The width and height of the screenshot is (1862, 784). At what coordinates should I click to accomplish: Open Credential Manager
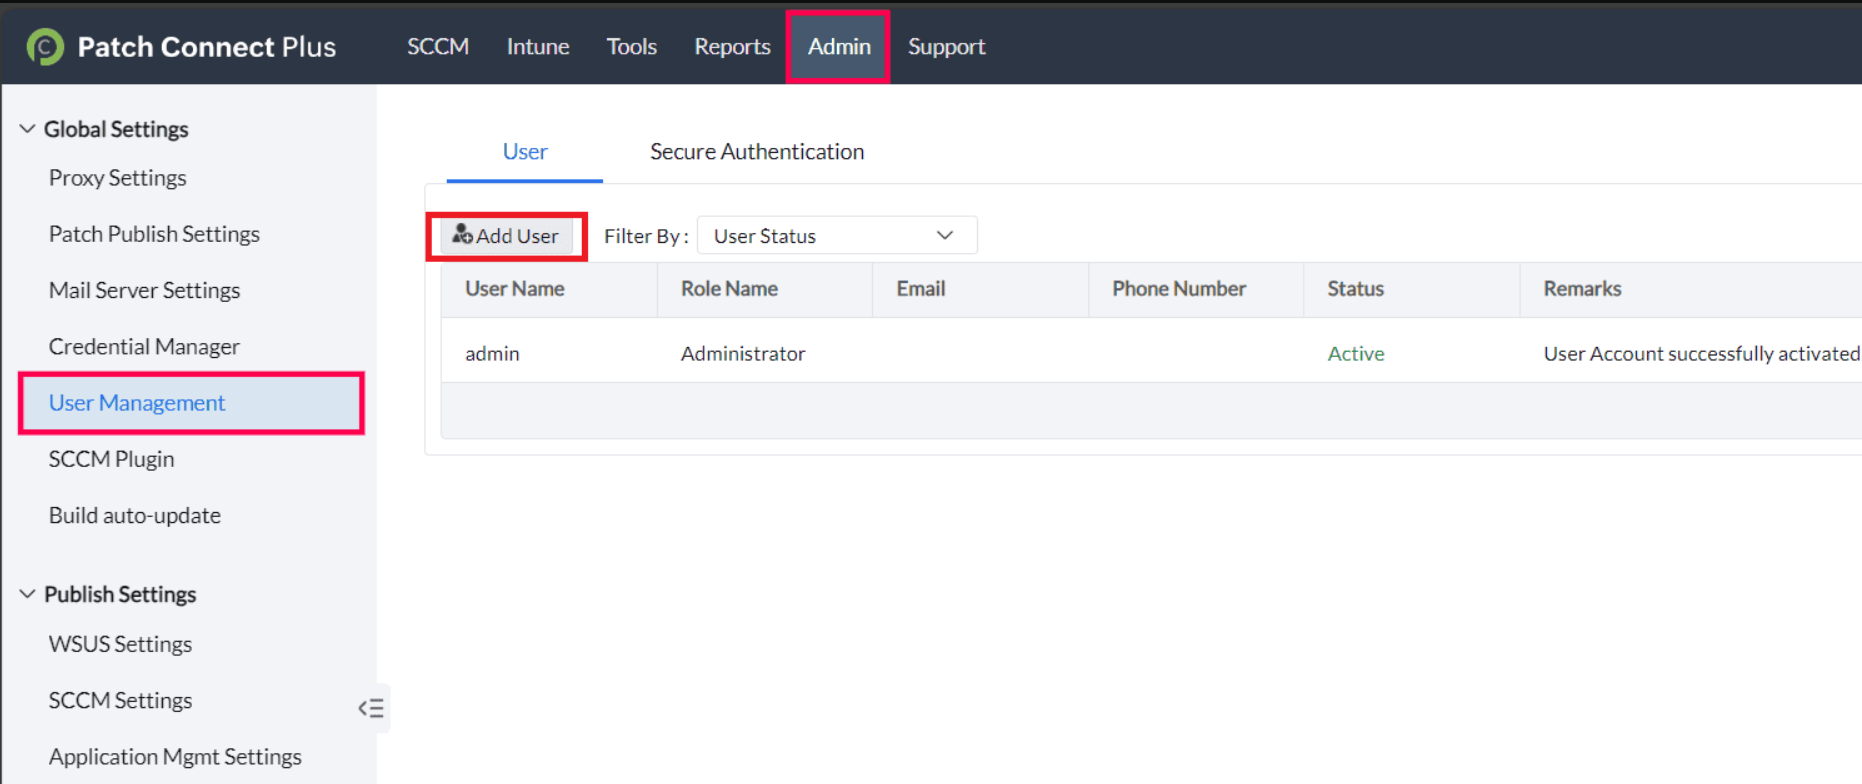pyautogui.click(x=144, y=347)
